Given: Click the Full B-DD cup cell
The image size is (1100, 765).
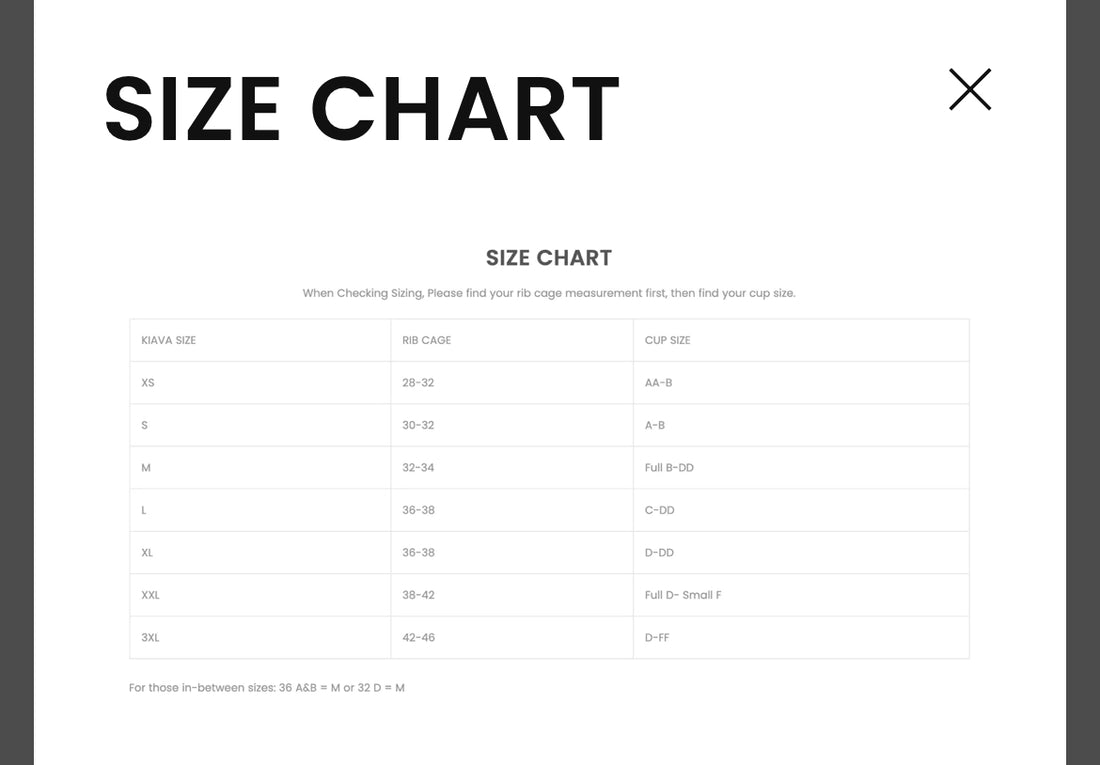Looking at the screenshot, I should point(669,468).
